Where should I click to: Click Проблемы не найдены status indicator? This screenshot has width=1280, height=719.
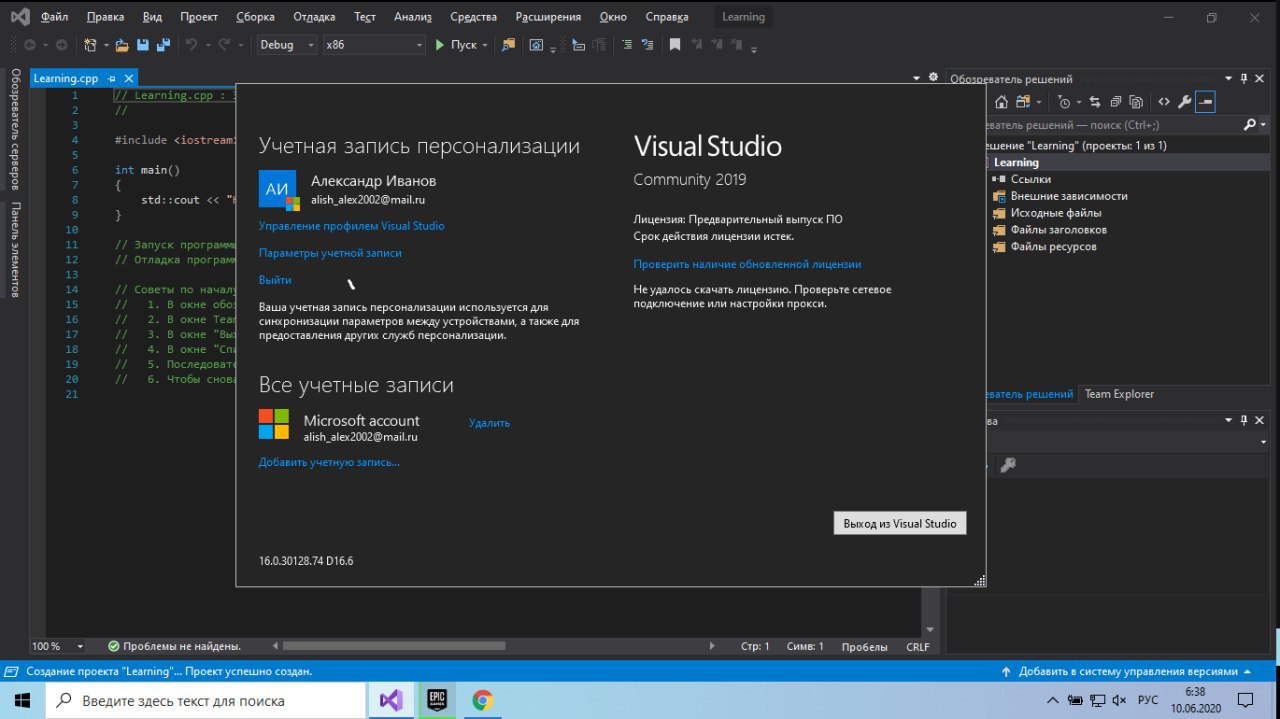pyautogui.click(x=175, y=646)
